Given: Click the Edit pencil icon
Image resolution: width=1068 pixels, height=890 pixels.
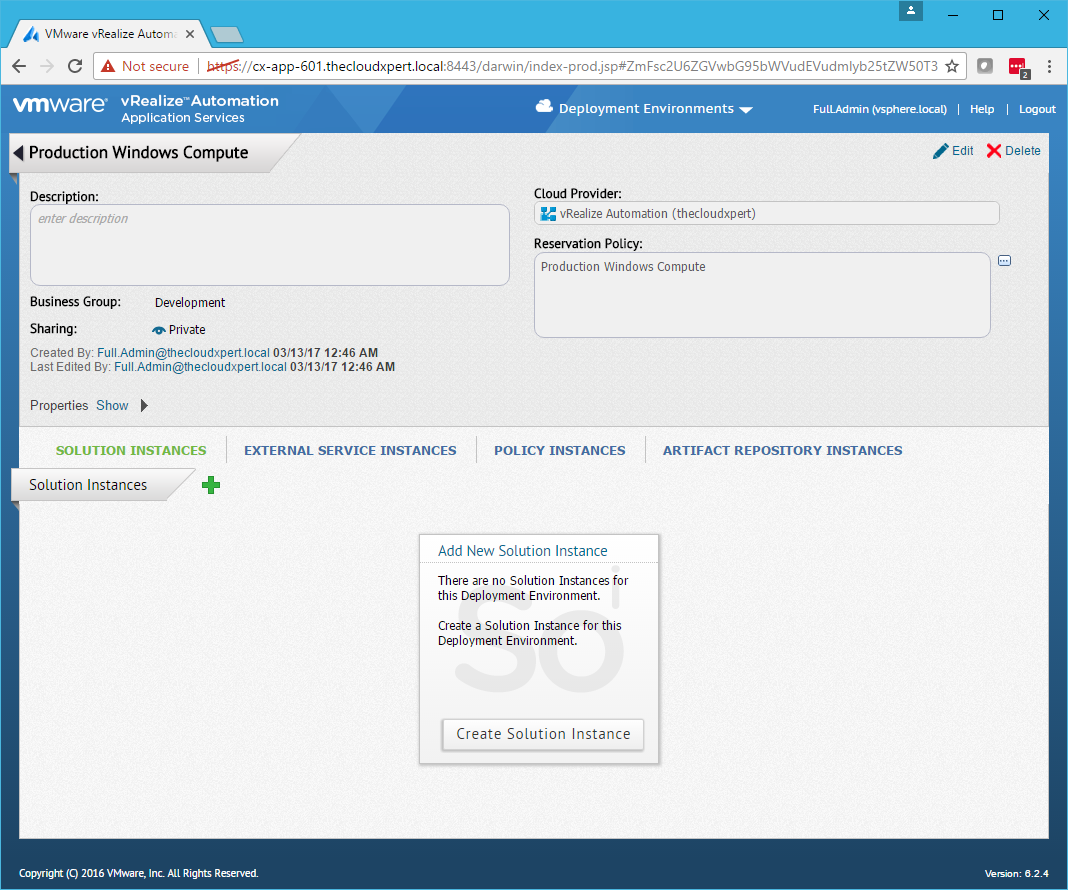Looking at the screenshot, I should point(940,151).
